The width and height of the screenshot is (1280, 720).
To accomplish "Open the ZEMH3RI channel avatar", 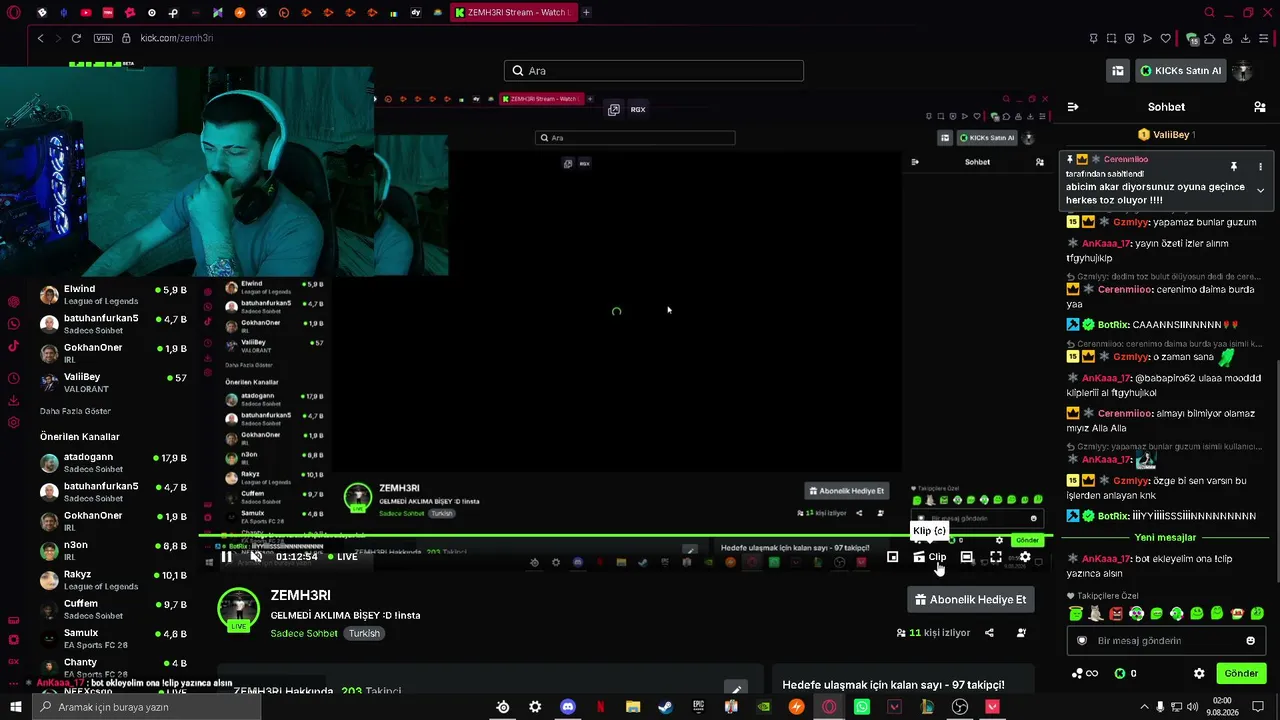I will [x=238, y=611].
